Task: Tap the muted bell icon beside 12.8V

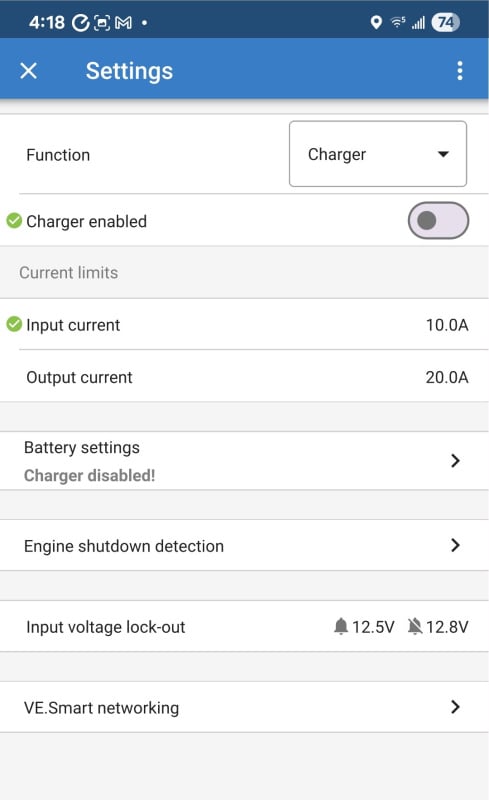Action: (x=415, y=626)
